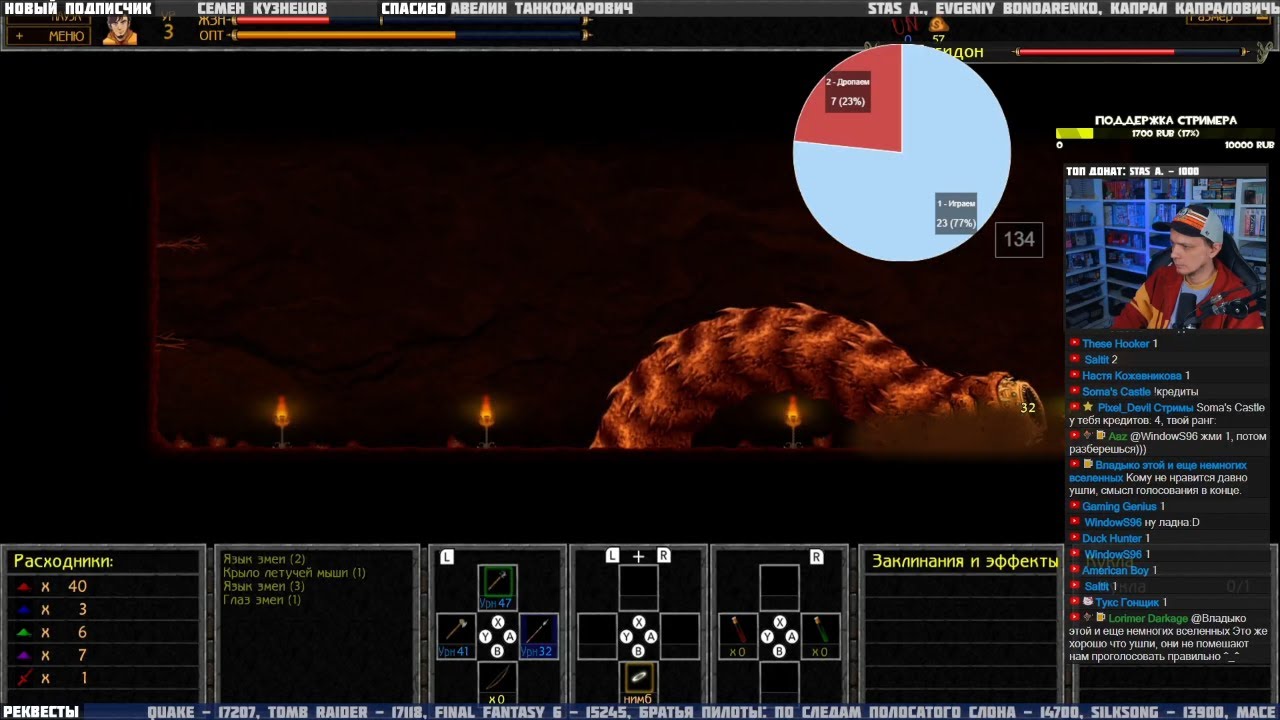
Task: Click the R shoulder button badge on items panel
Action: pyautogui.click(x=816, y=557)
